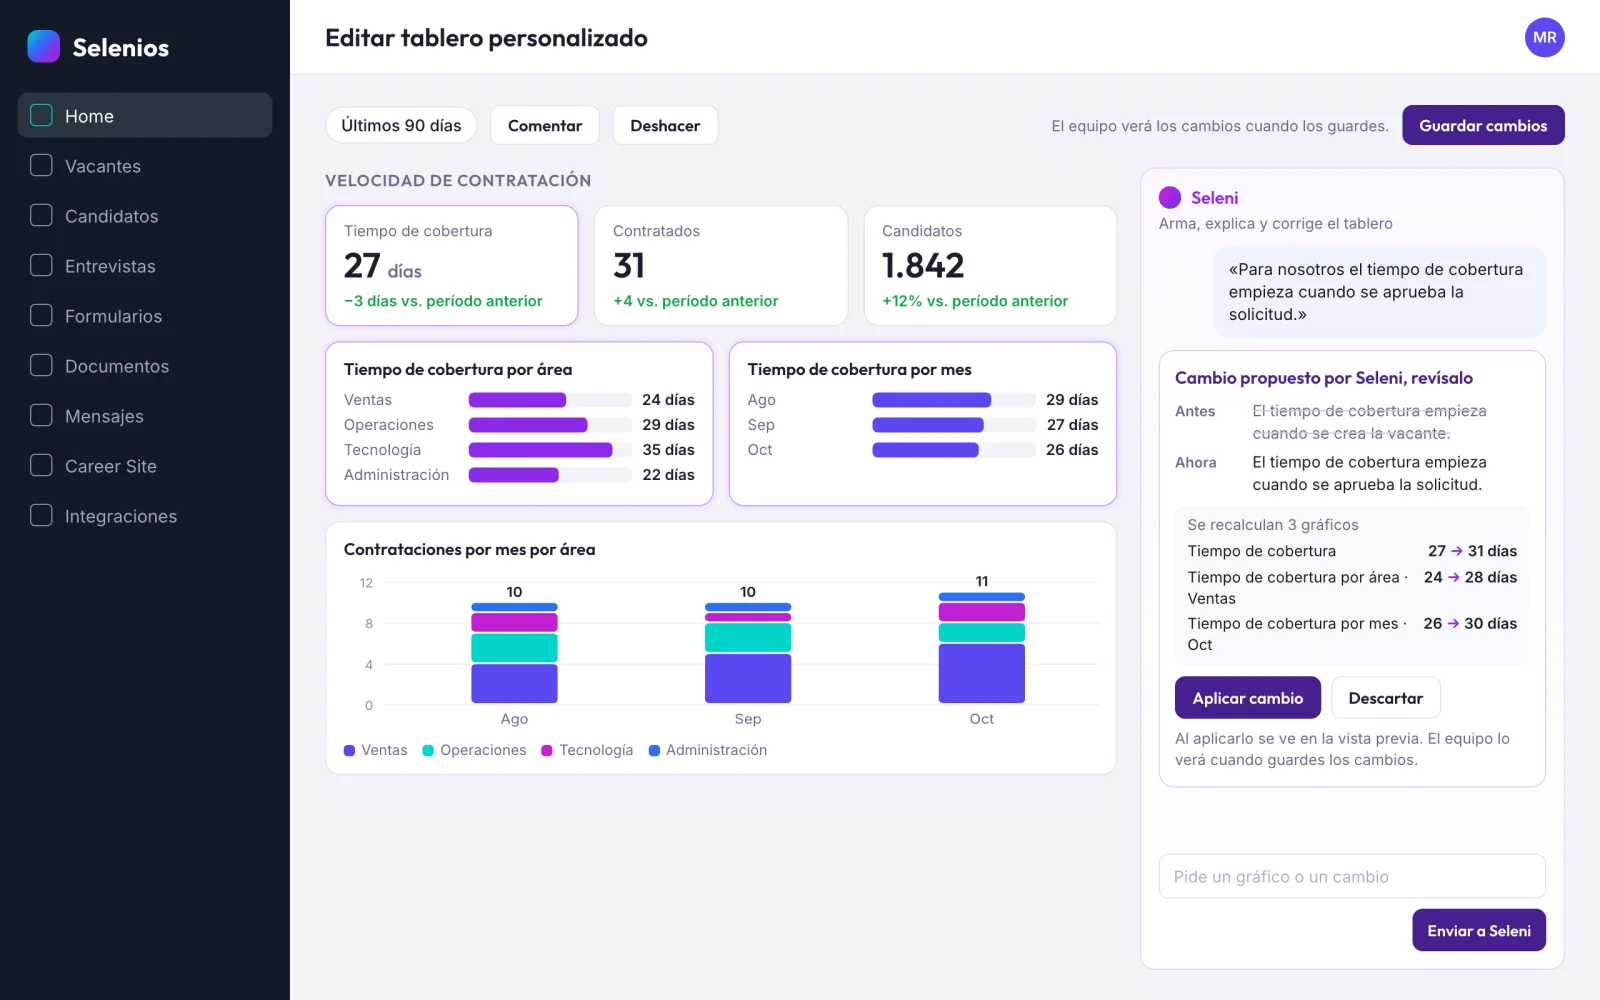Open the MR user avatar

(x=1544, y=38)
